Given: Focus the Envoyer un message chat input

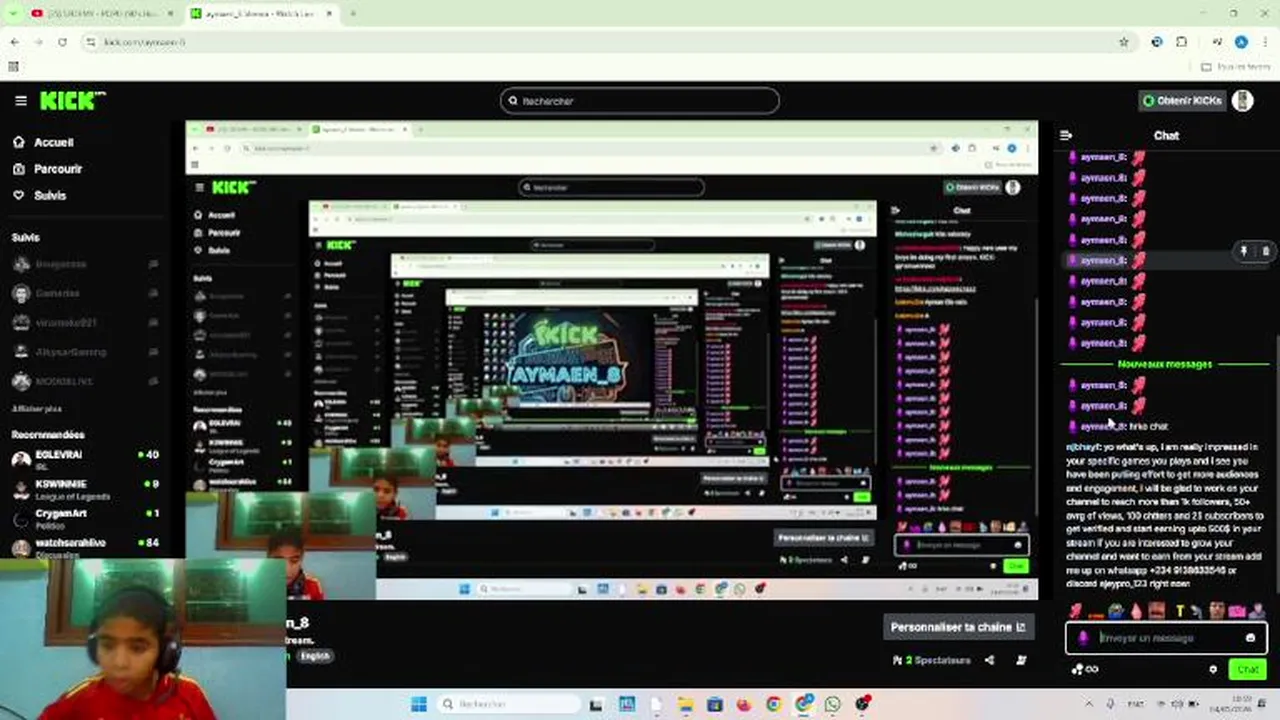Looking at the screenshot, I should (x=1166, y=638).
